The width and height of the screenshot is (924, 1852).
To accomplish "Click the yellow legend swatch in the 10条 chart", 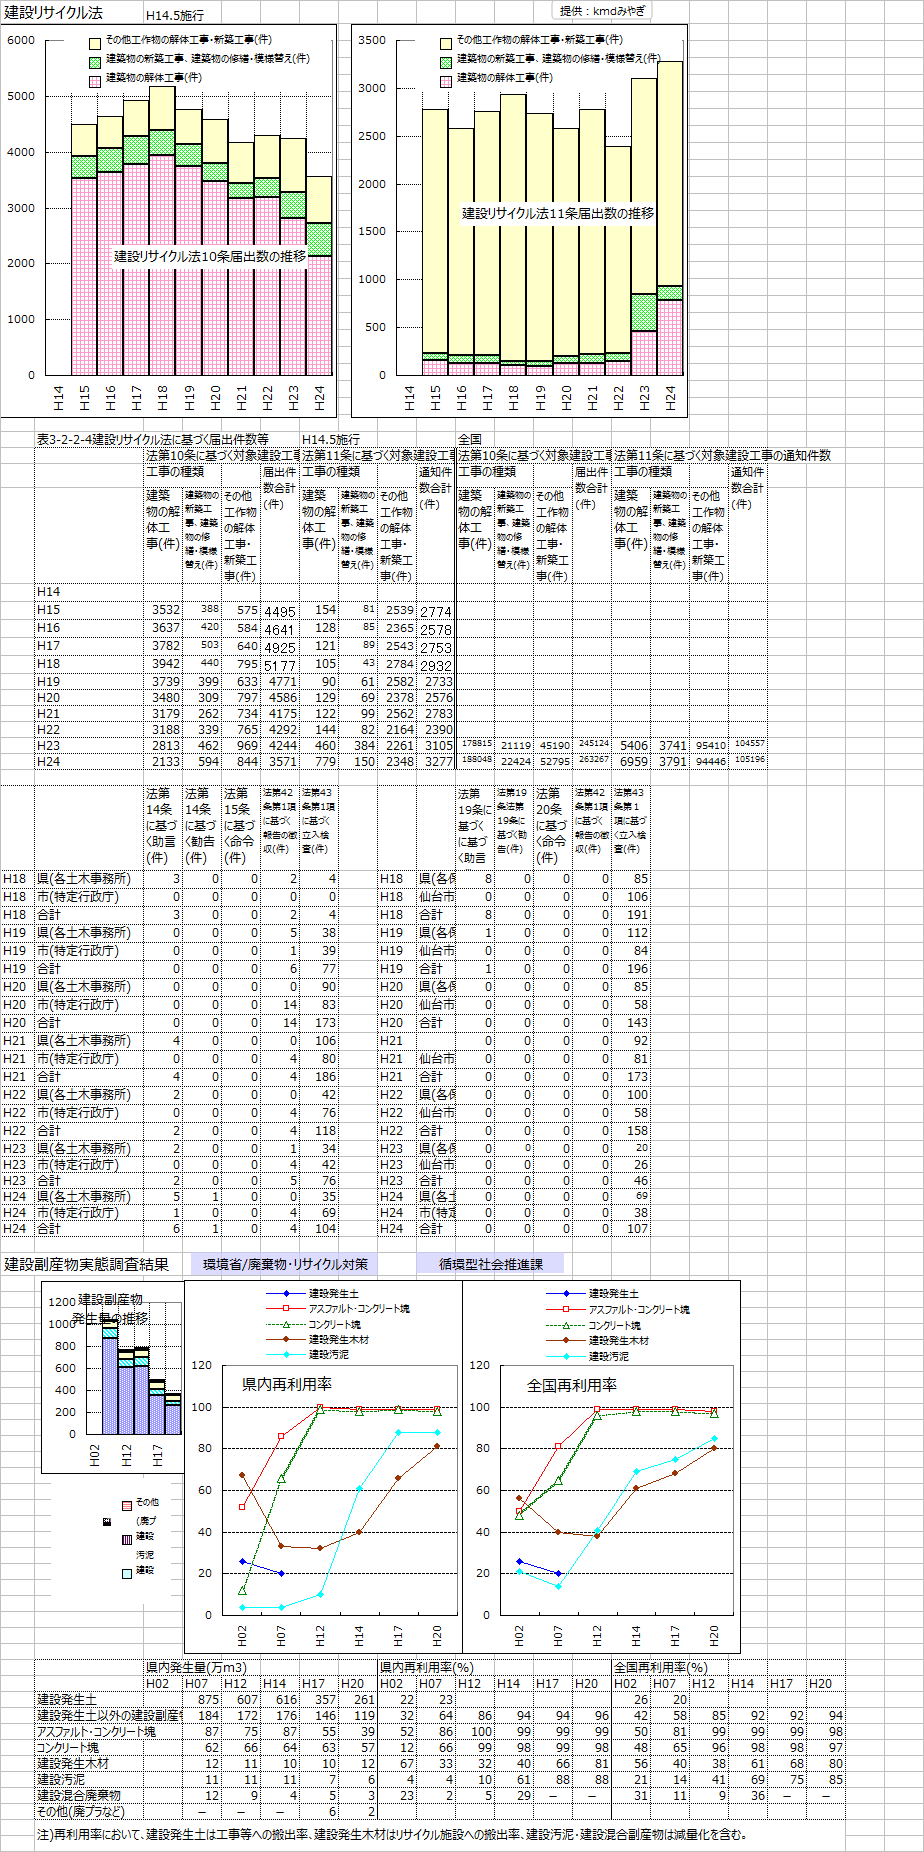I will (x=95, y=44).
